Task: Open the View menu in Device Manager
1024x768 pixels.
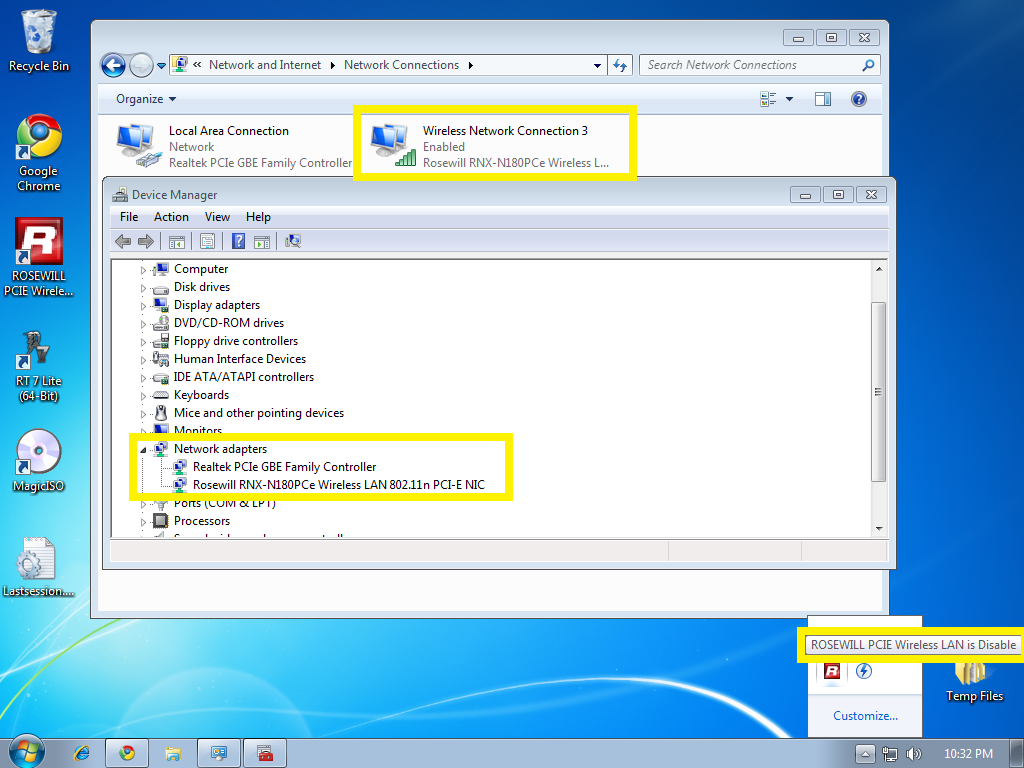Action: [x=217, y=217]
